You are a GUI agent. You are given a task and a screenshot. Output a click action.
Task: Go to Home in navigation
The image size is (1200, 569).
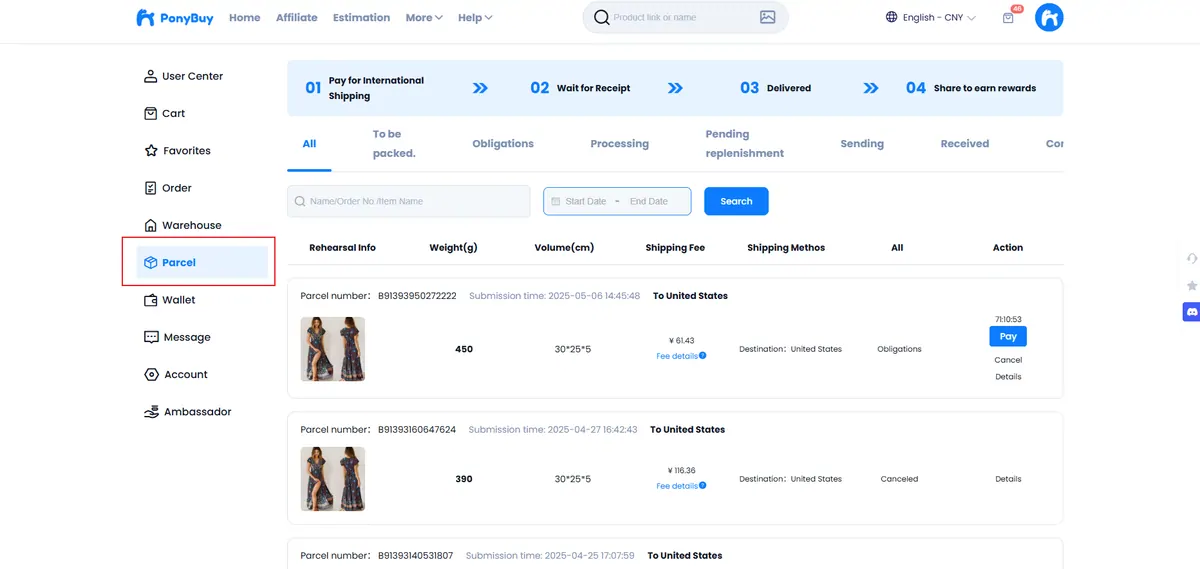244,18
